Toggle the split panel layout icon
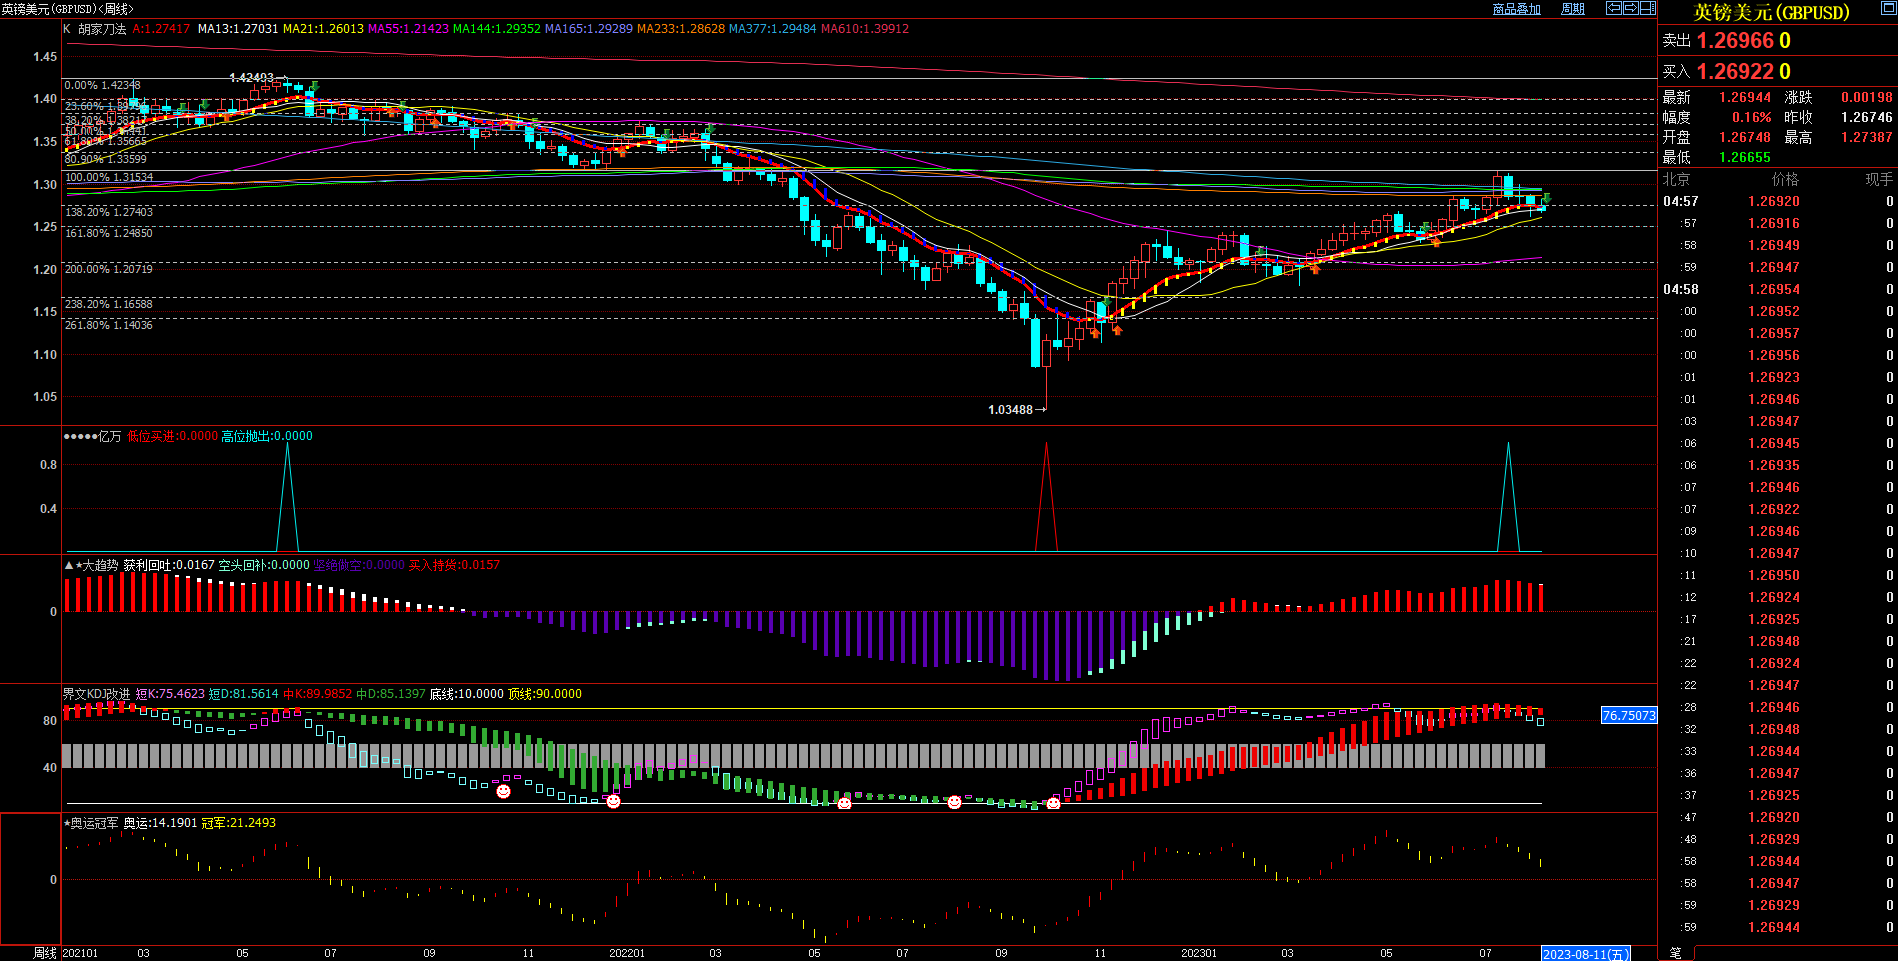1898x961 pixels. 1648,8
